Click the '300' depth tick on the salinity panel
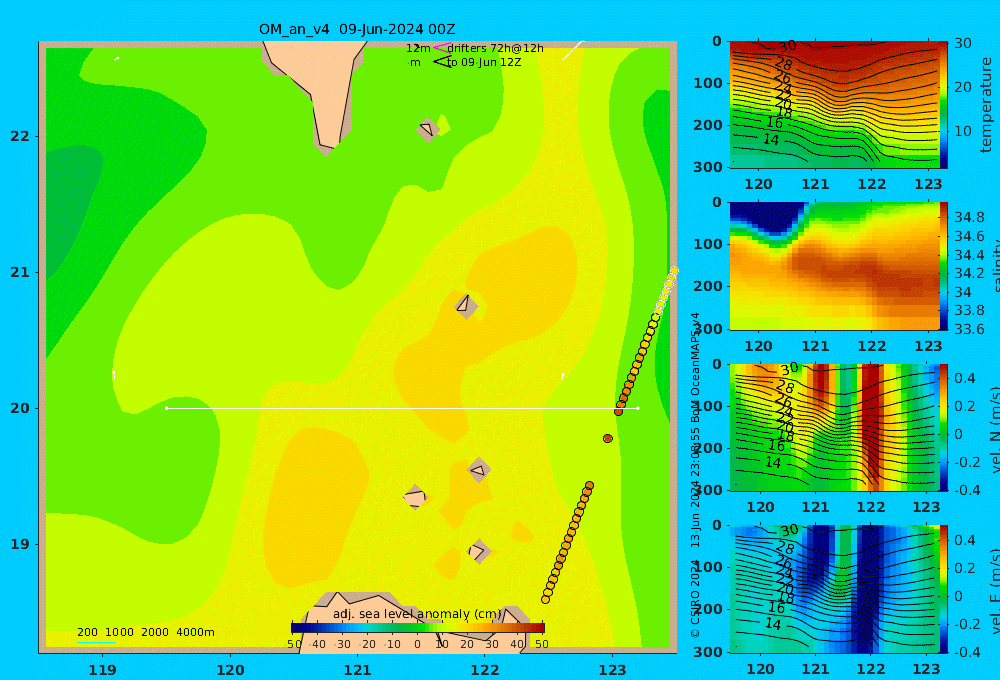Image resolution: width=1000 pixels, height=680 pixels. click(x=708, y=329)
